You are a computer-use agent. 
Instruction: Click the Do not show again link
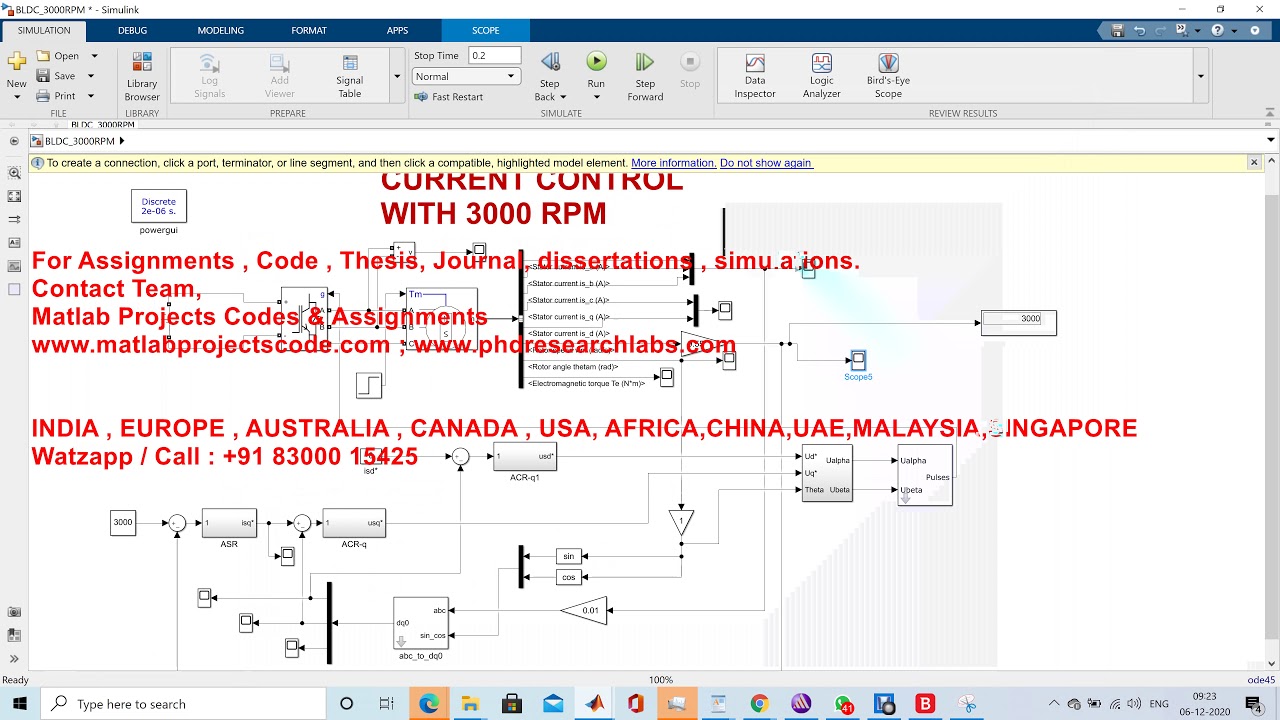point(765,163)
